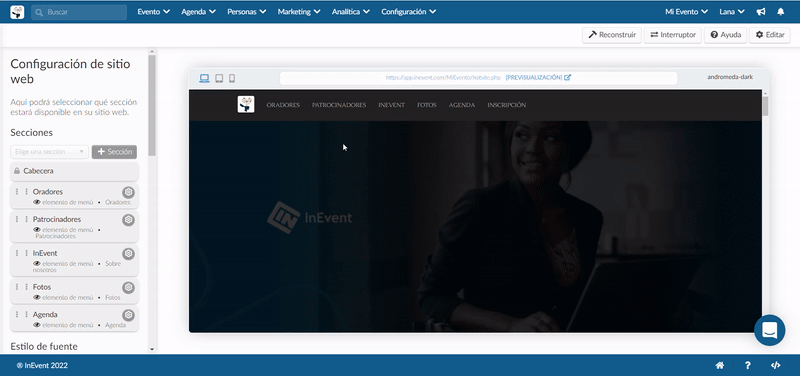Click AGENDA in preview navigation
Screen dimensions: 800x376
(x=462, y=105)
